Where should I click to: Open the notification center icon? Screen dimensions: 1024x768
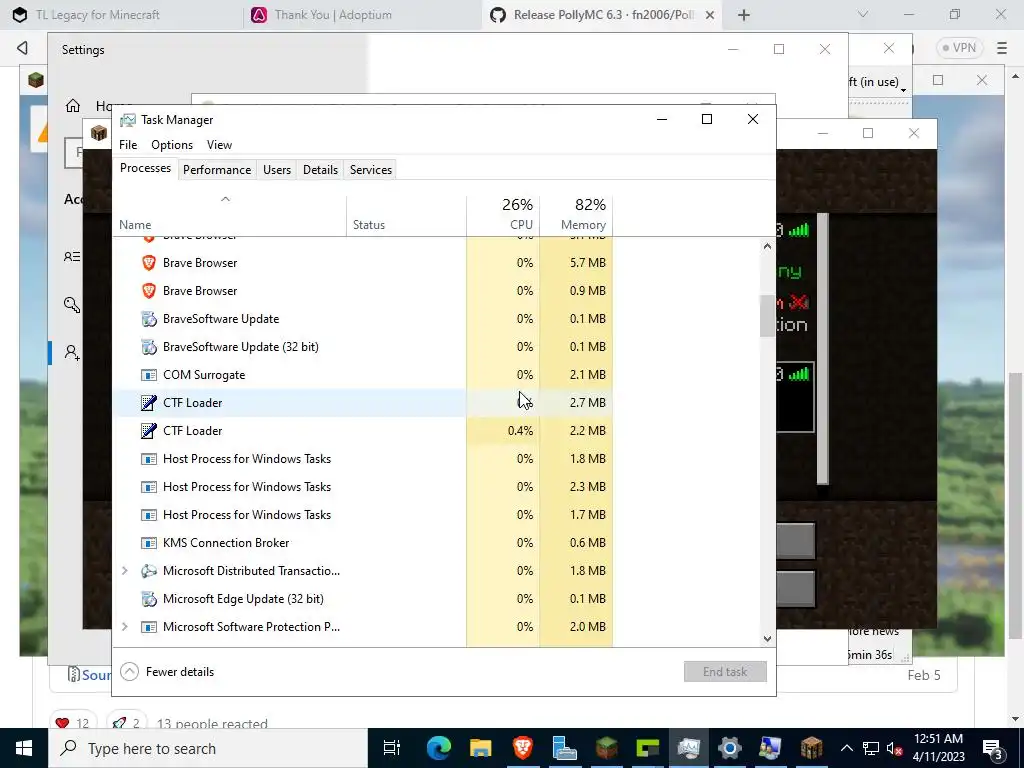pyautogui.click(x=993, y=749)
